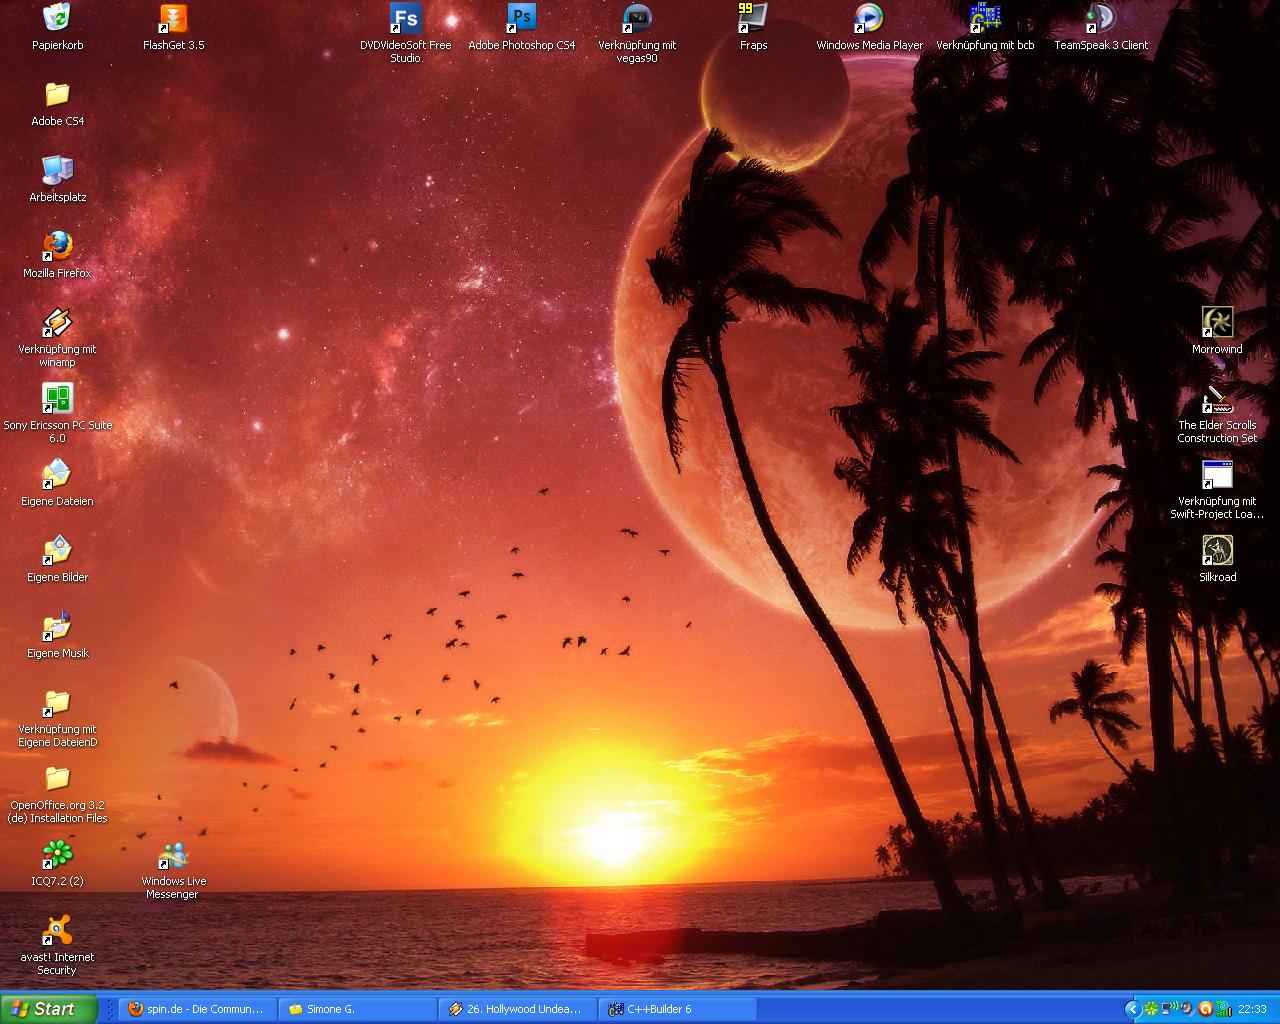This screenshot has height=1024, width=1280.
Task: Select the Morrowind game shortcut
Action: click(1217, 323)
